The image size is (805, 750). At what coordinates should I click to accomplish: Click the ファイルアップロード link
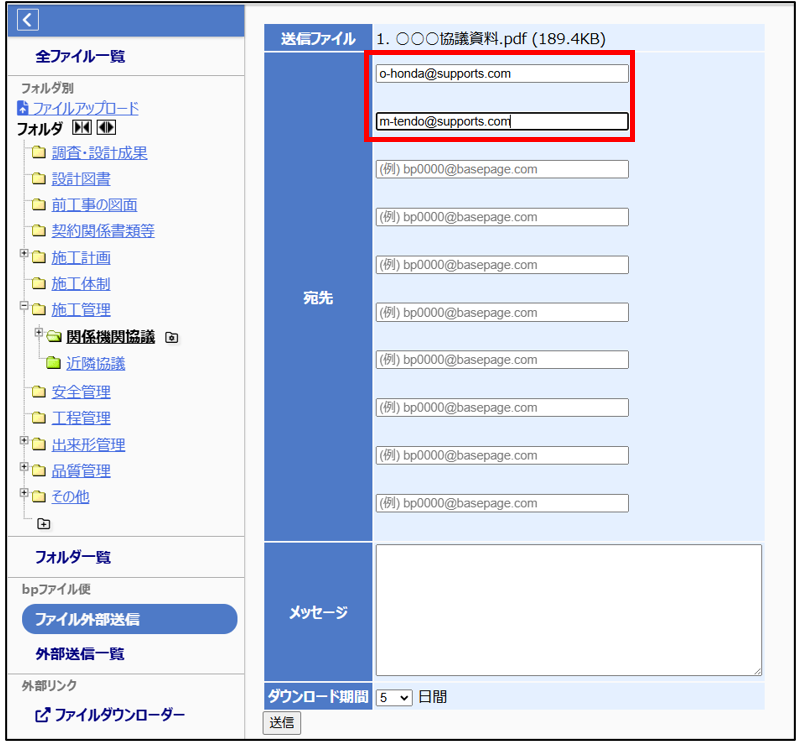click(x=85, y=108)
